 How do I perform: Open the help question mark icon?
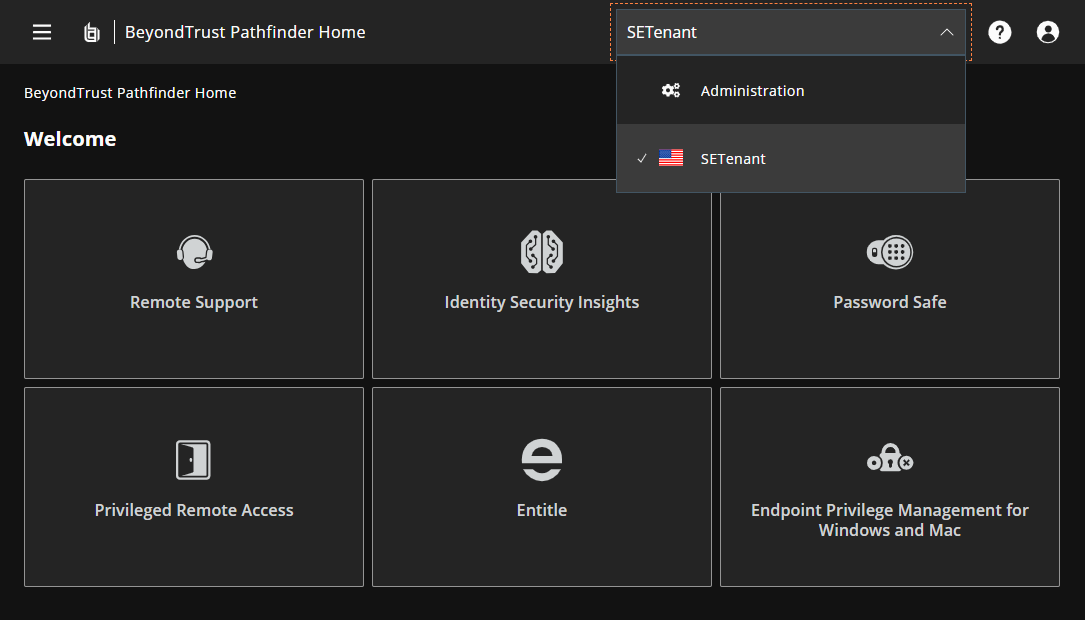(x=999, y=32)
